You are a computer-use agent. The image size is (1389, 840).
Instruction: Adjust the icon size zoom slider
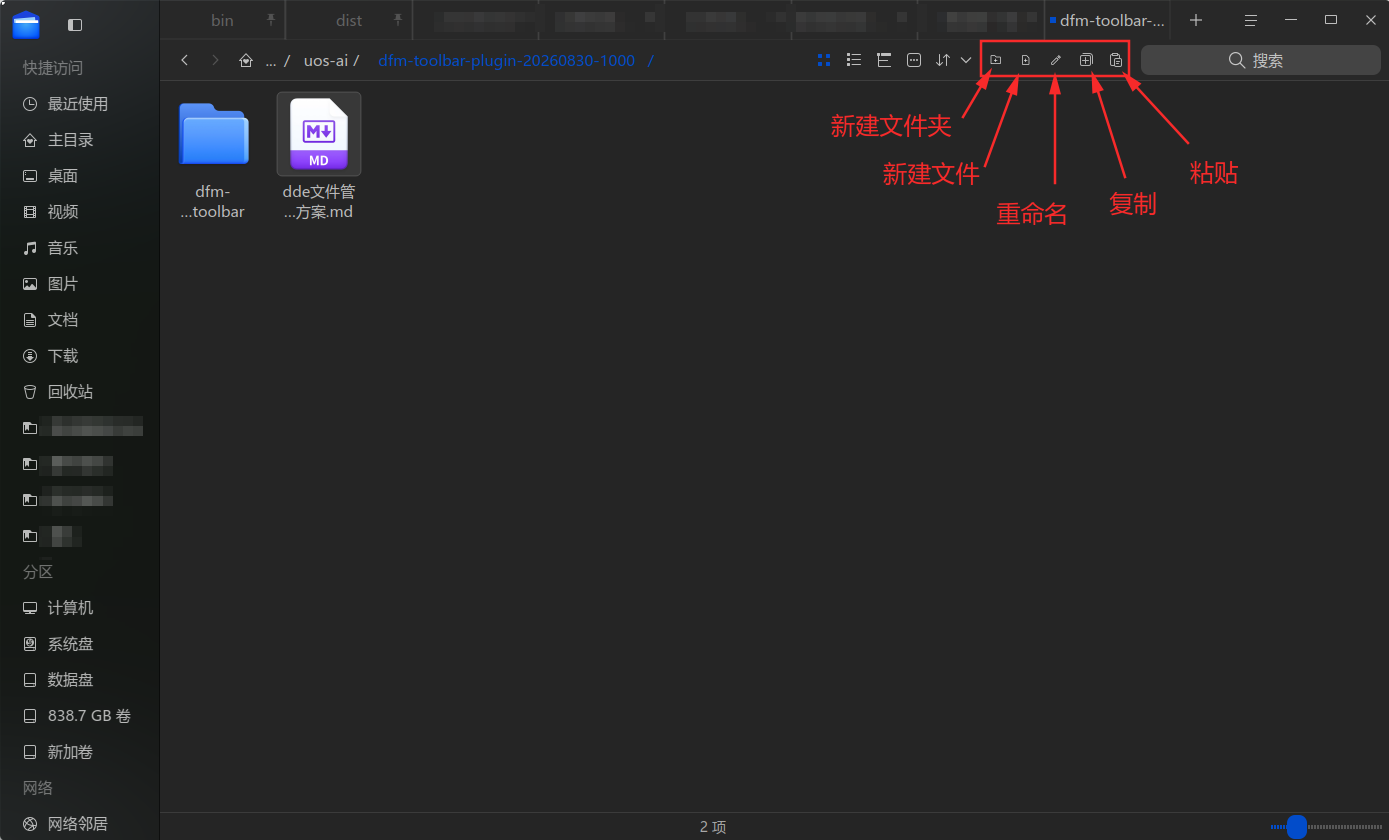[x=1296, y=827]
